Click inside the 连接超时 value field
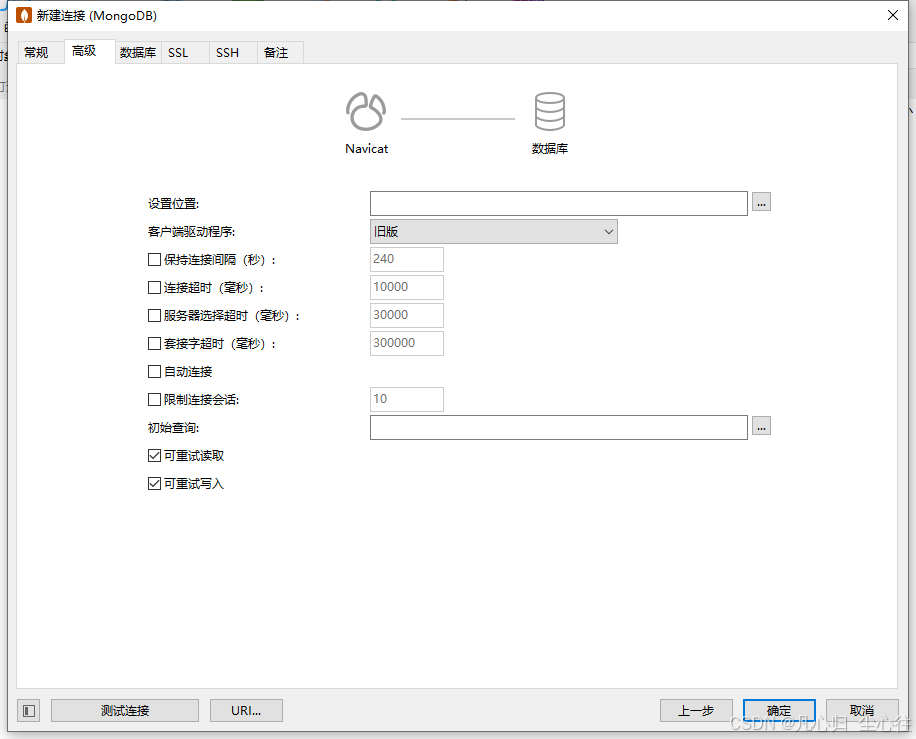Screen dimensions: 916x739 (x=406, y=287)
